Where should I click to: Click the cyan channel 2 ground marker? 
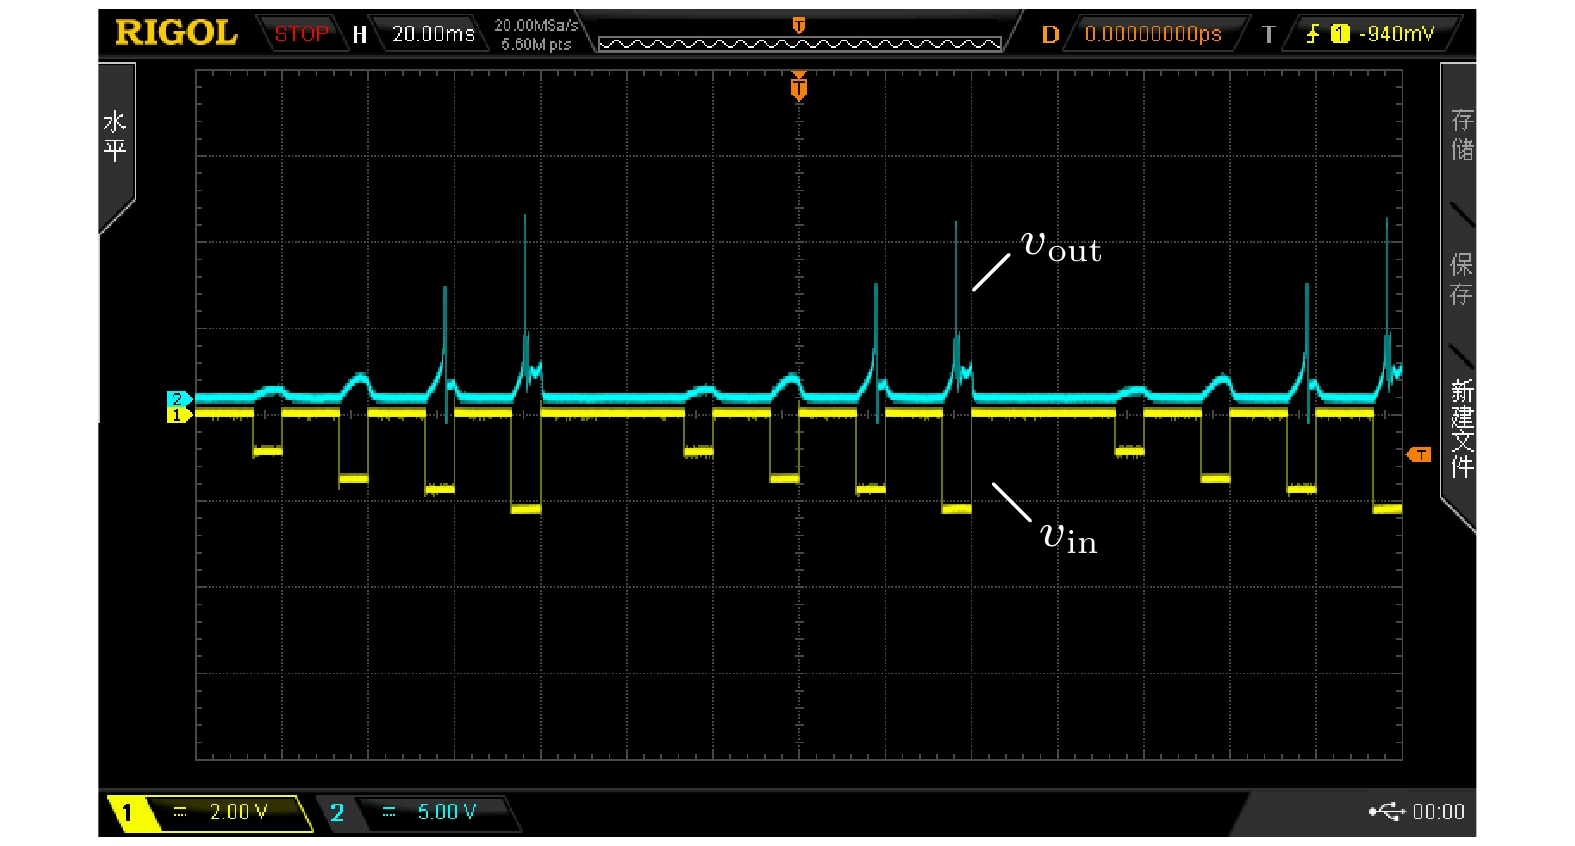coord(178,399)
